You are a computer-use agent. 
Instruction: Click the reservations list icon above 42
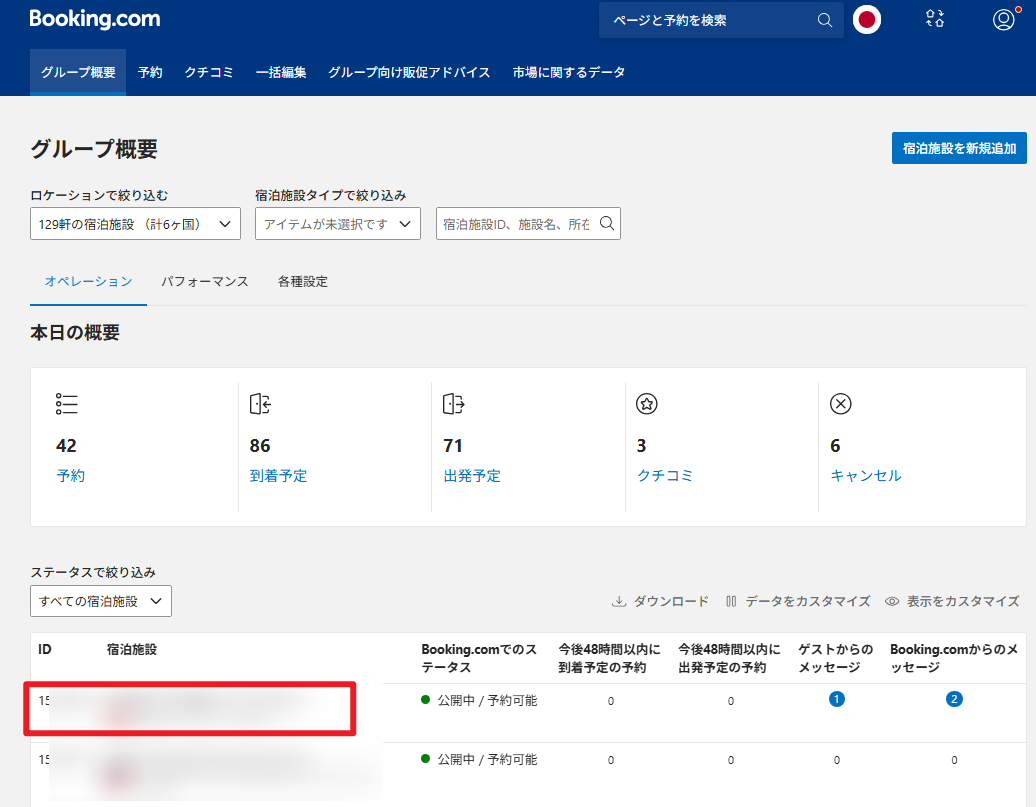click(x=66, y=404)
